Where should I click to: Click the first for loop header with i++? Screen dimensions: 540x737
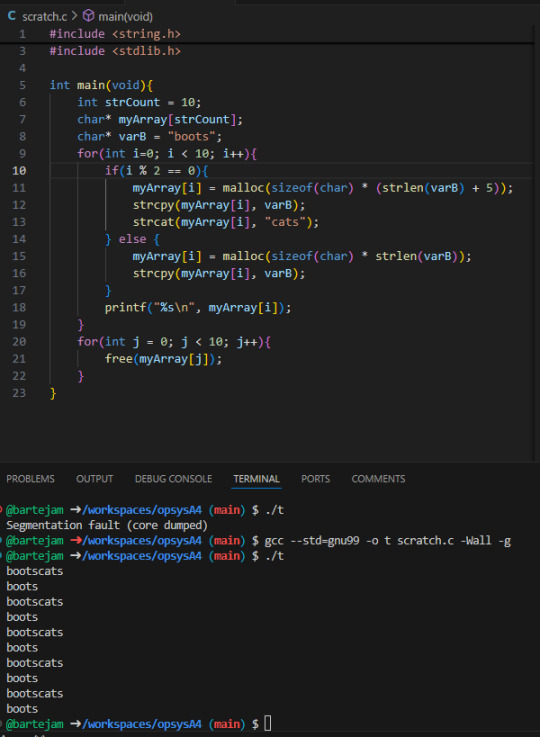167,154
